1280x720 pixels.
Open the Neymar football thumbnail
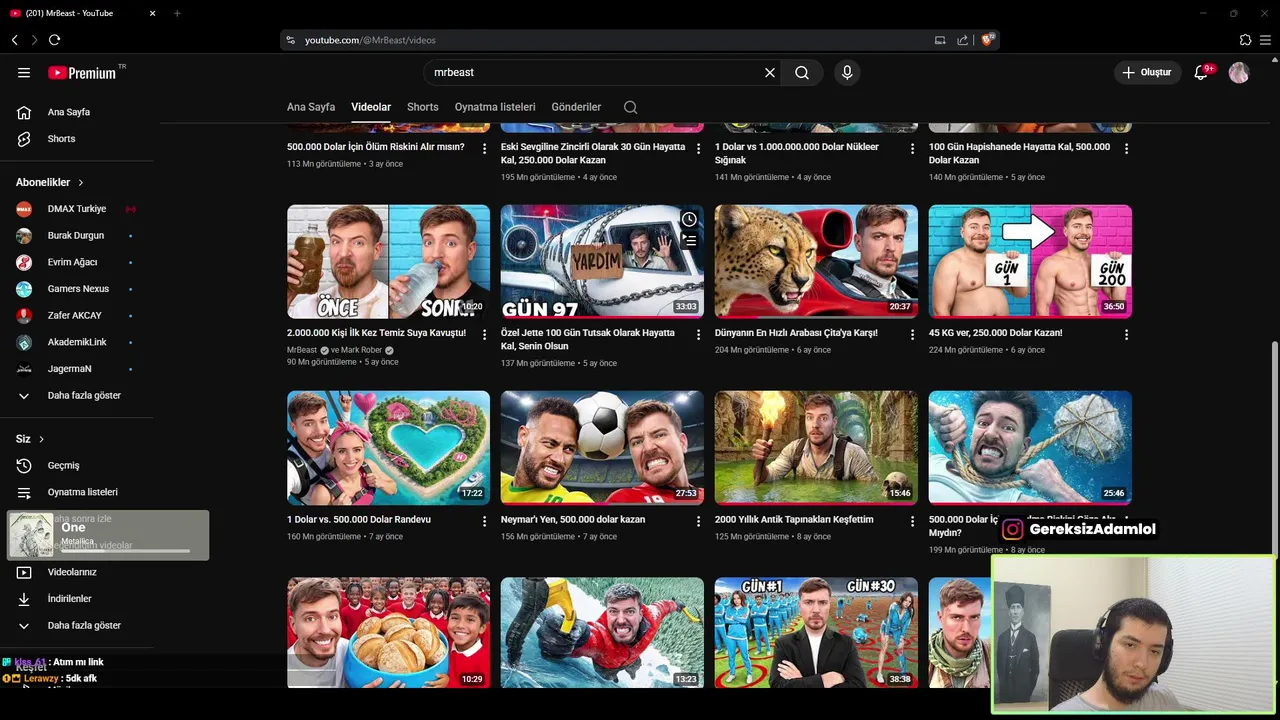[602, 448]
